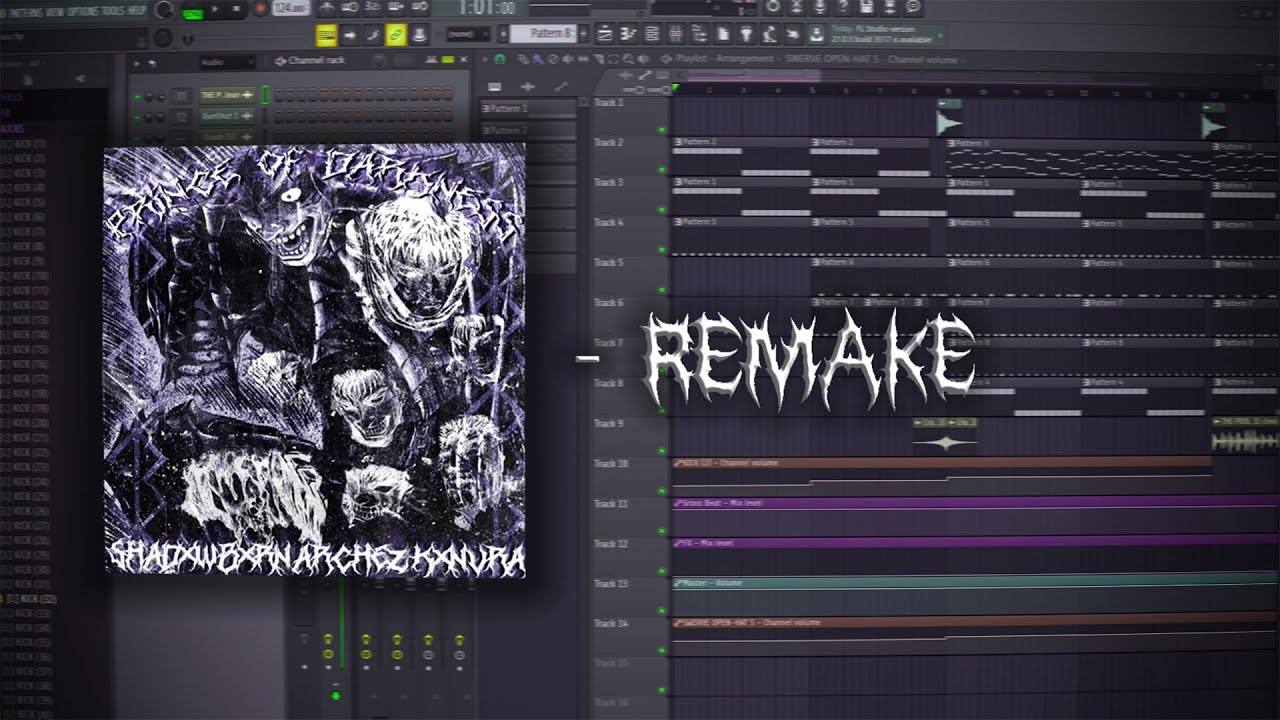Toggle typing keyboard to piano icon
The width and height of the screenshot is (1280, 720).
click(326, 35)
